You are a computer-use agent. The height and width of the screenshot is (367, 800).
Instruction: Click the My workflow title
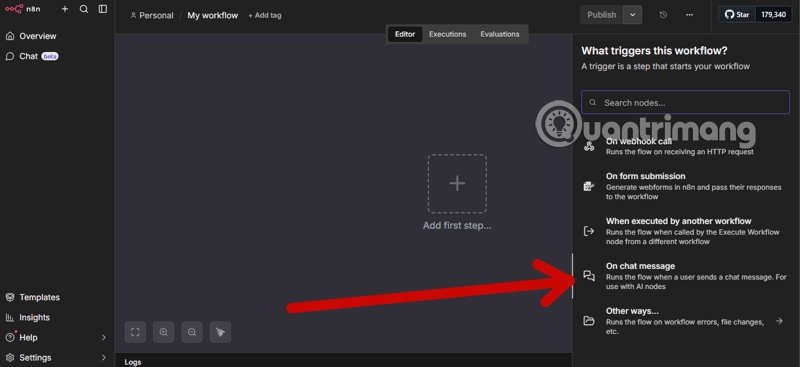pyautogui.click(x=212, y=15)
